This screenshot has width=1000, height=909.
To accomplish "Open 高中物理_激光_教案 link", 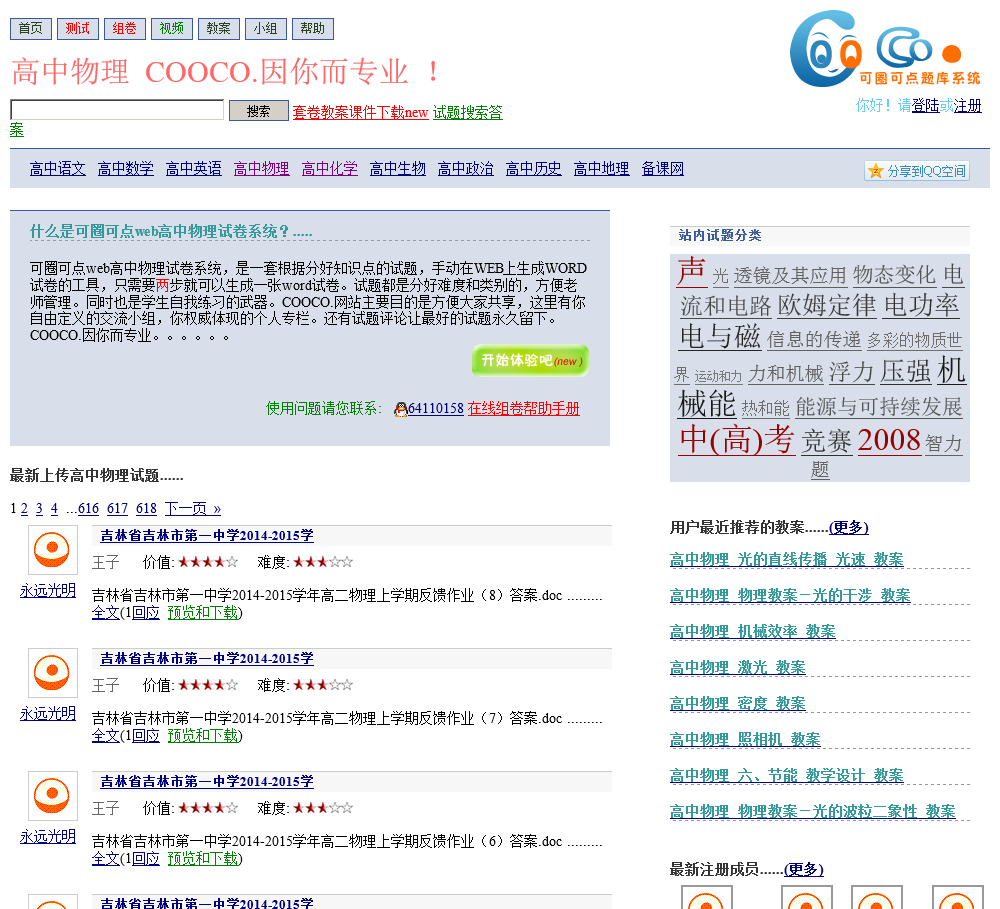I will tap(738, 668).
